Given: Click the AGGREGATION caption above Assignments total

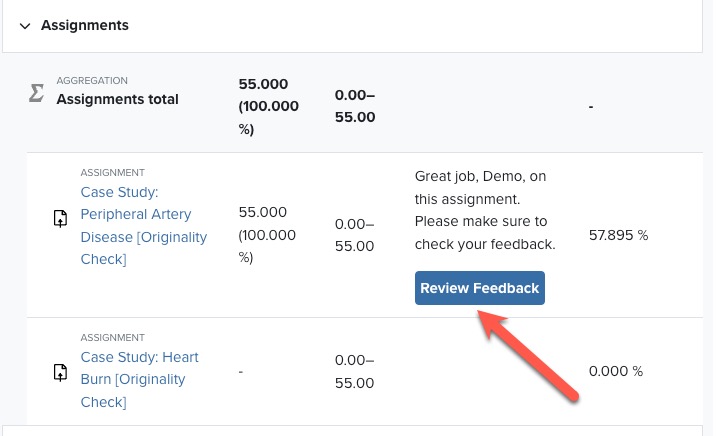Looking at the screenshot, I should pyautogui.click(x=92, y=81).
